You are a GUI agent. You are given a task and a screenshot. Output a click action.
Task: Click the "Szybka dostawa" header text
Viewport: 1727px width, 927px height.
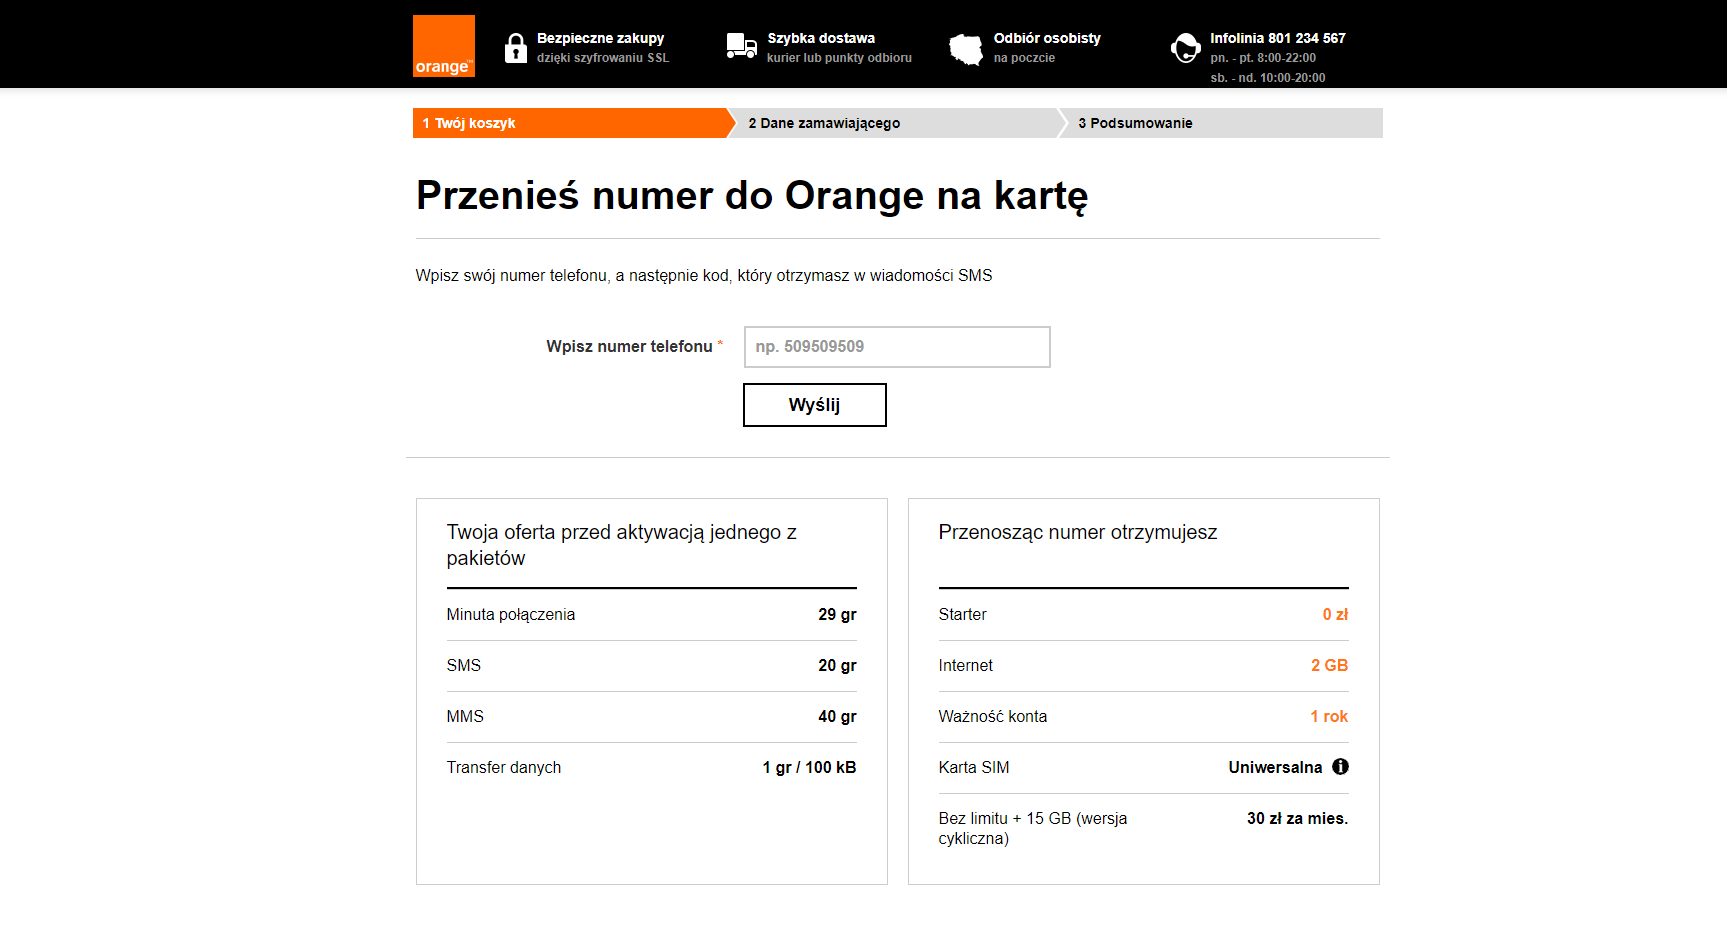point(821,38)
